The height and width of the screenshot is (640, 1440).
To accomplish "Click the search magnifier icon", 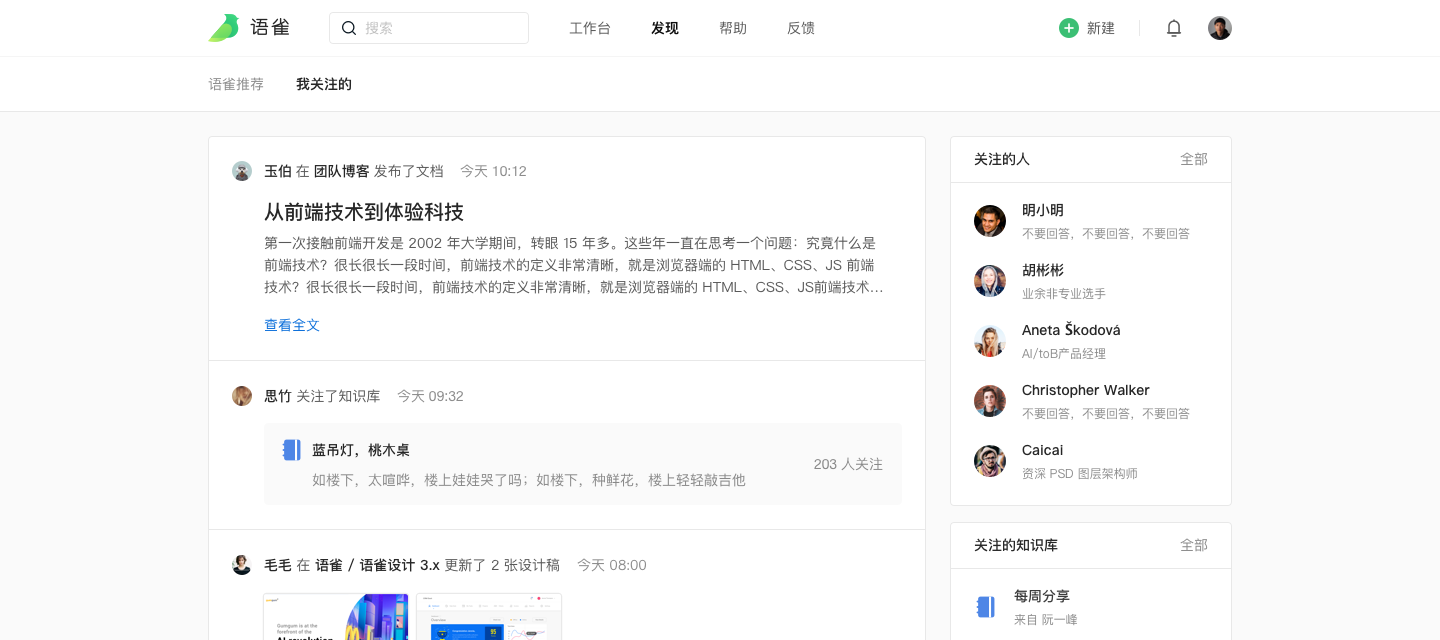I will pyautogui.click(x=349, y=28).
